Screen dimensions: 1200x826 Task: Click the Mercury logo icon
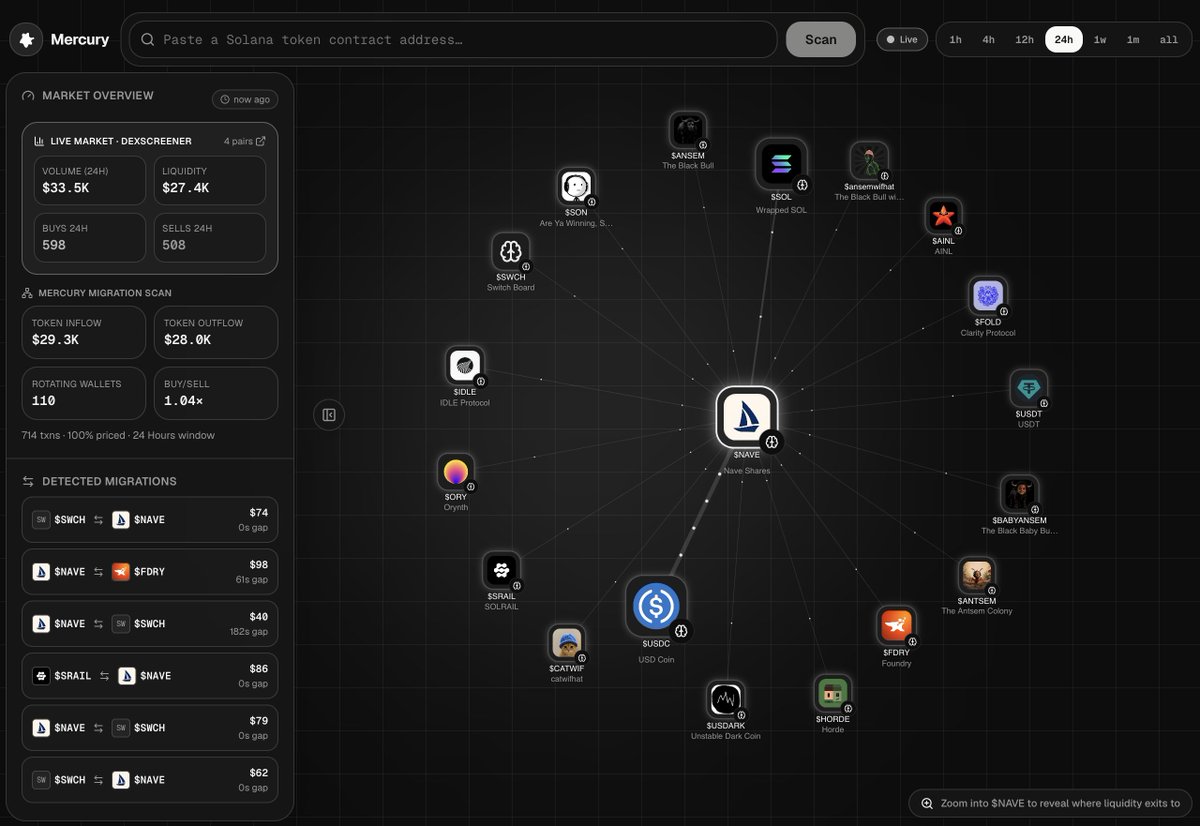26,40
